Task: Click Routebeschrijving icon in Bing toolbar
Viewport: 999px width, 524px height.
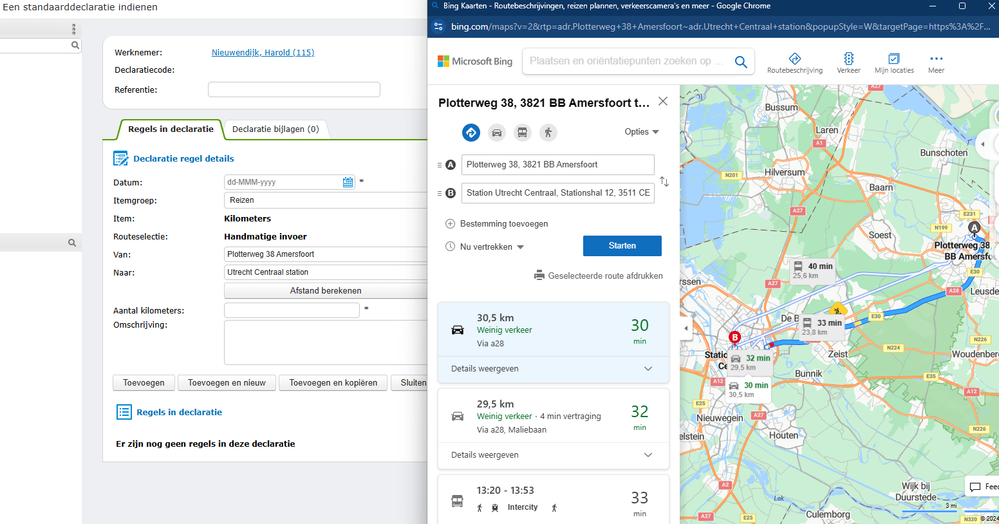Action: coord(794,63)
